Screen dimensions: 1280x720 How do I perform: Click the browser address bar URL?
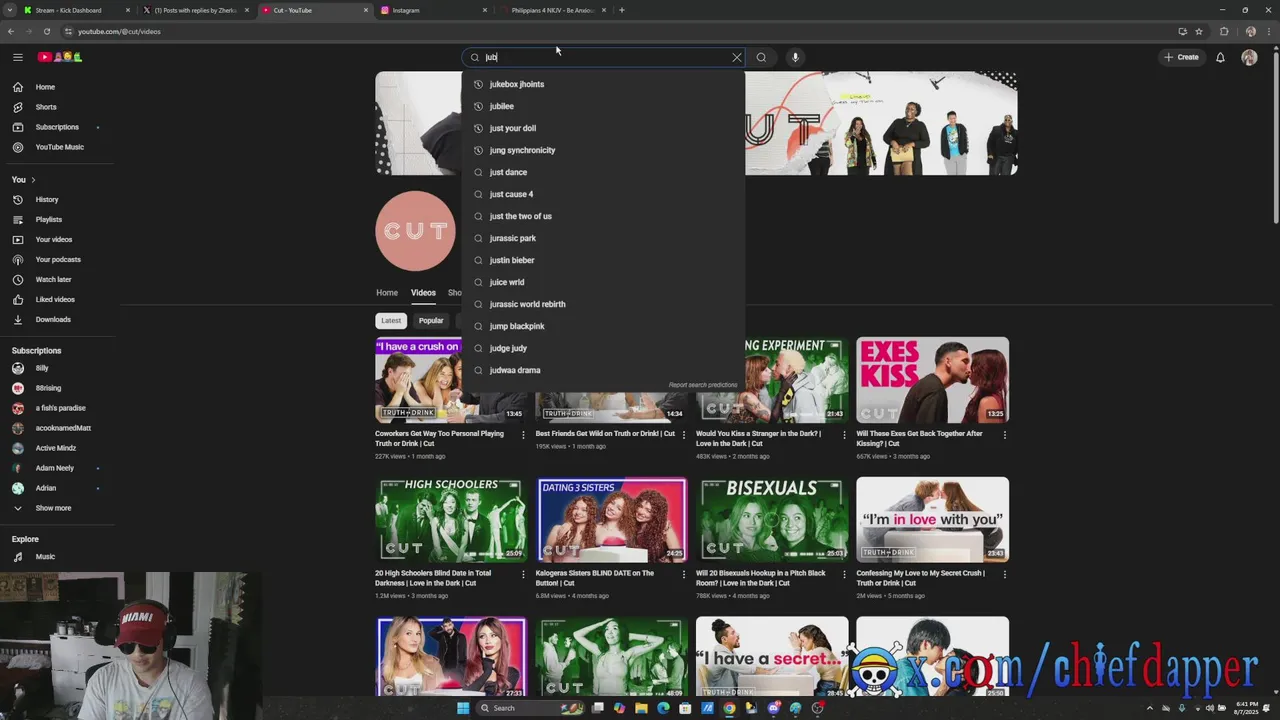119,31
